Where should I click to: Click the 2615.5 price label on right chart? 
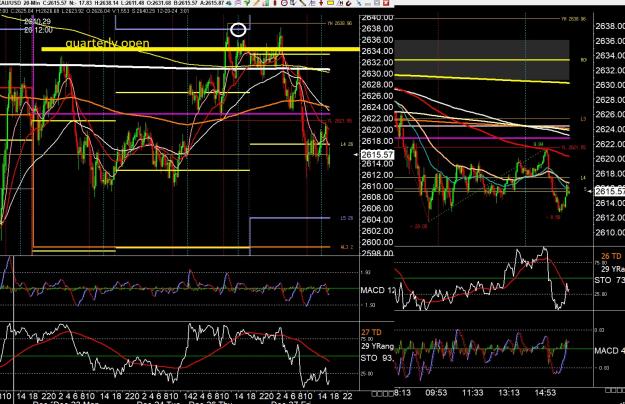pyautogui.click(x=610, y=191)
